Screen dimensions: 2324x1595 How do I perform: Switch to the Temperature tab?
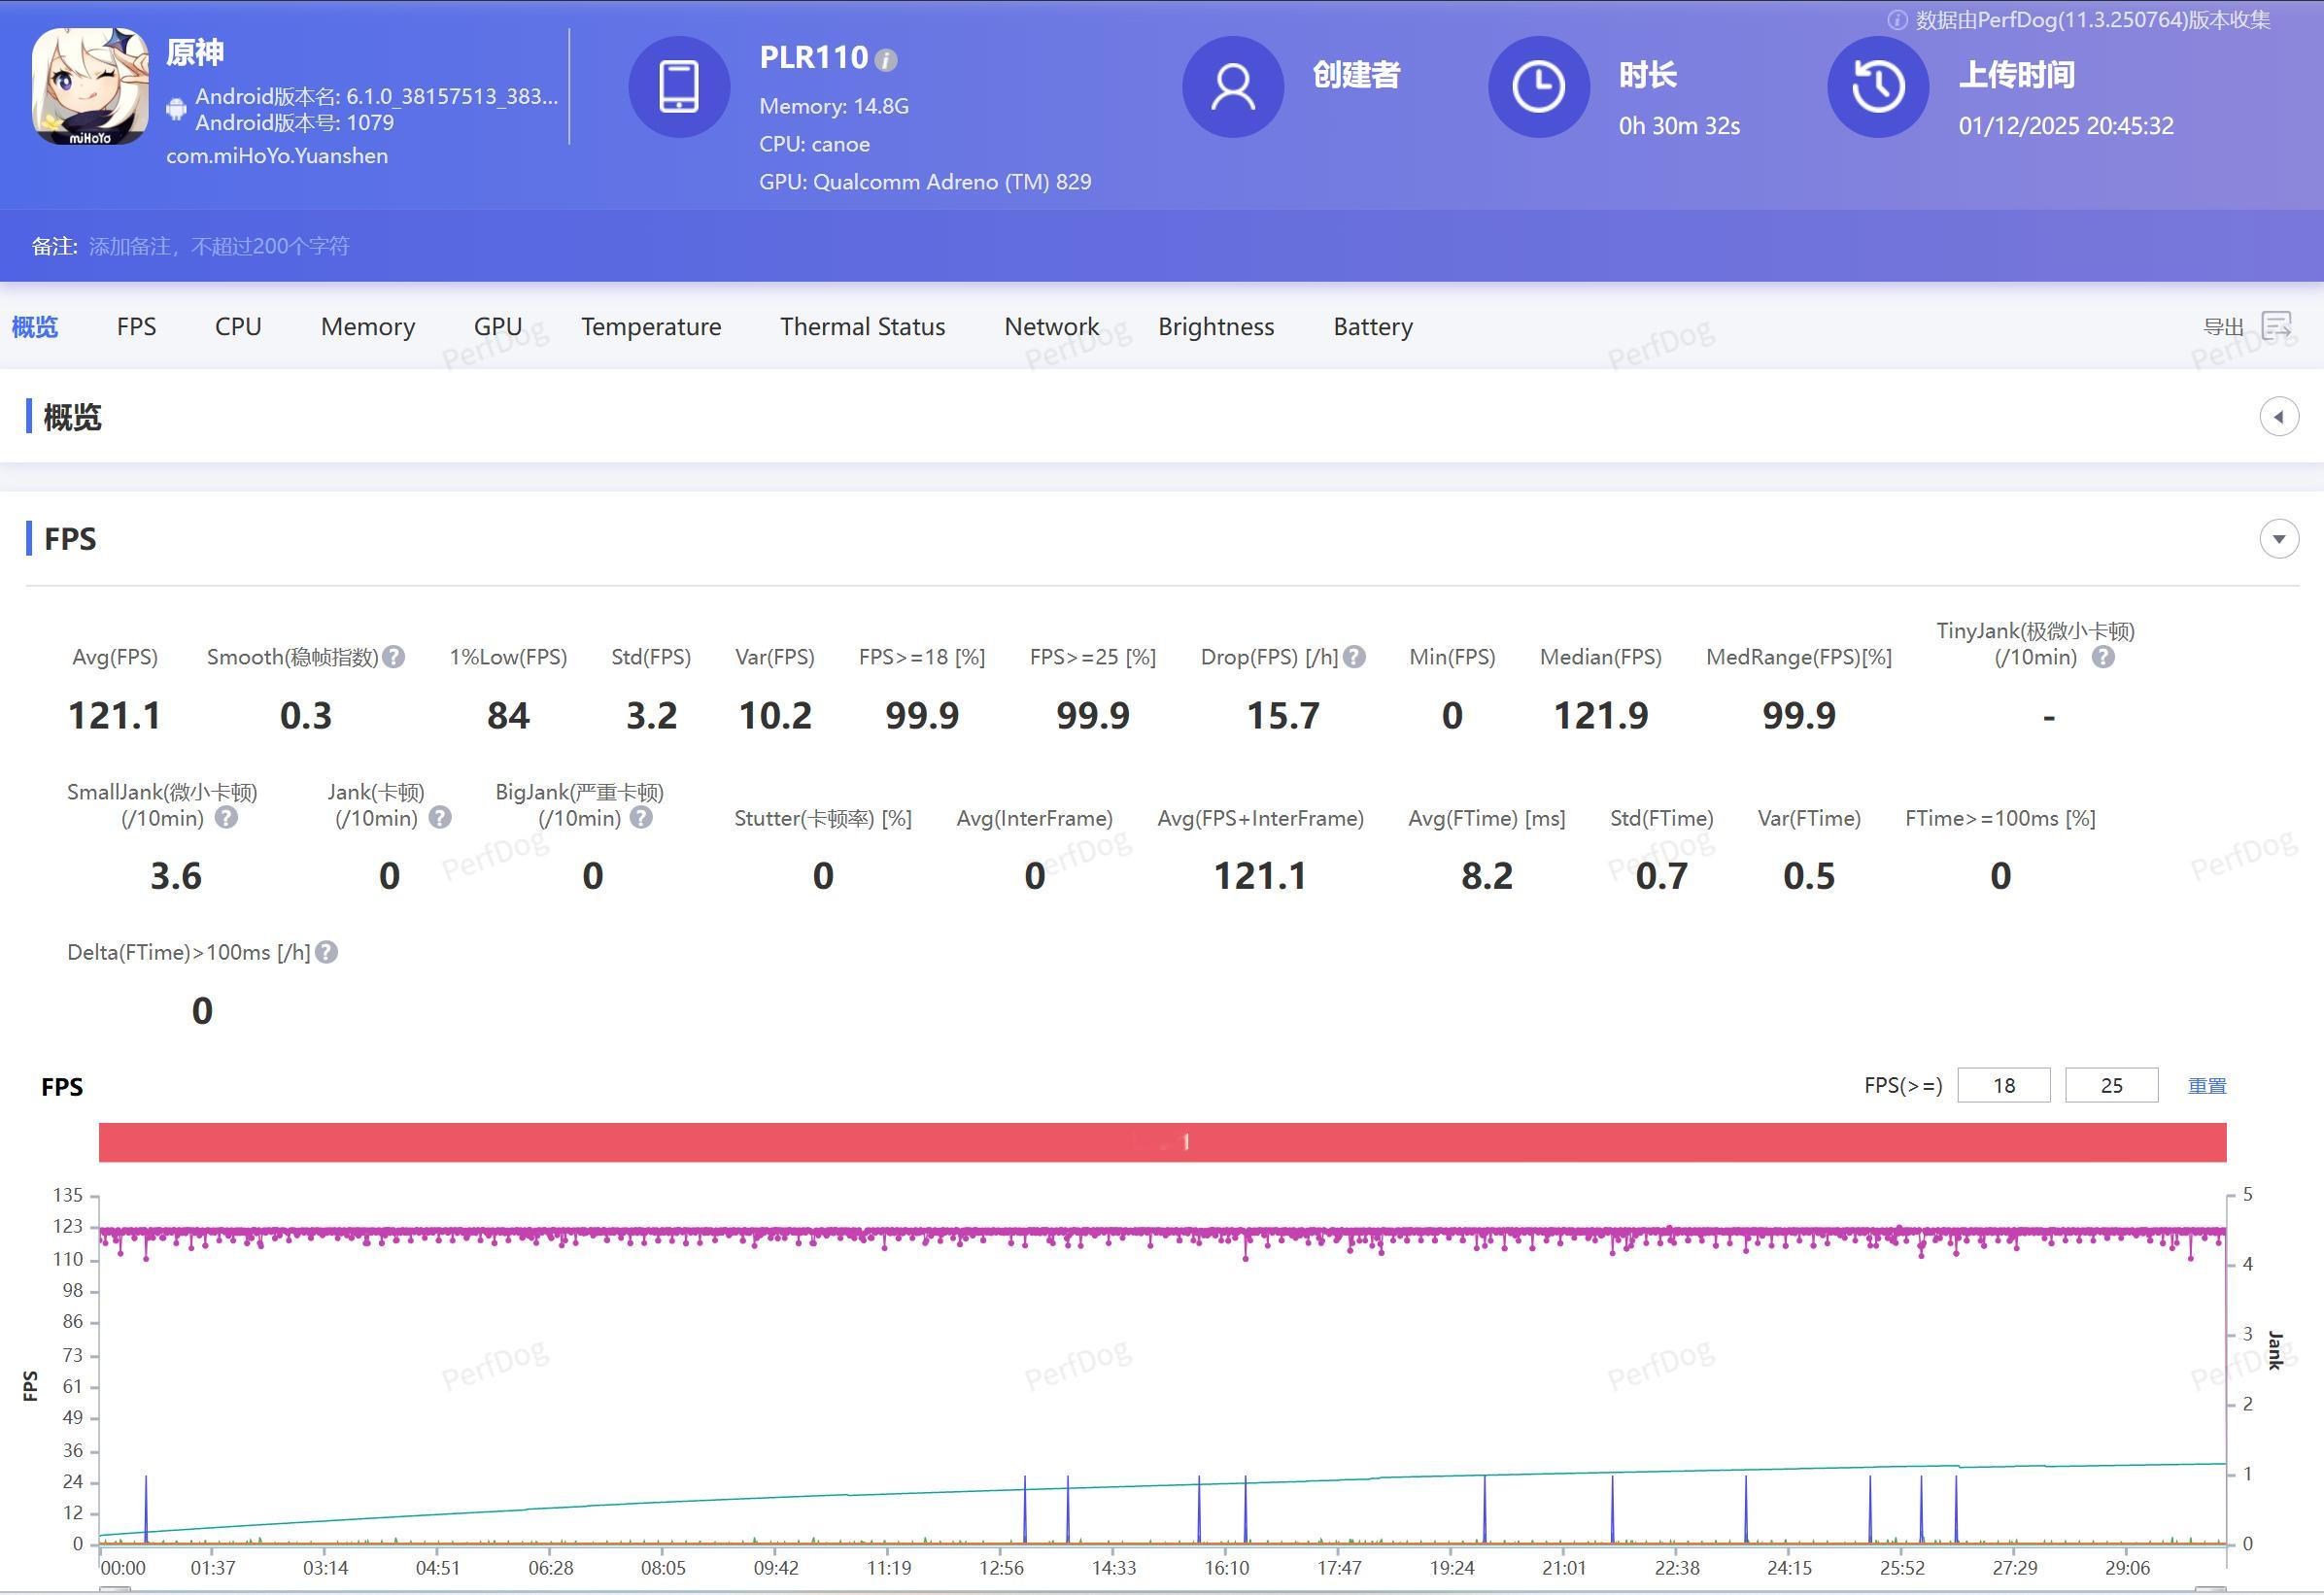click(x=651, y=327)
